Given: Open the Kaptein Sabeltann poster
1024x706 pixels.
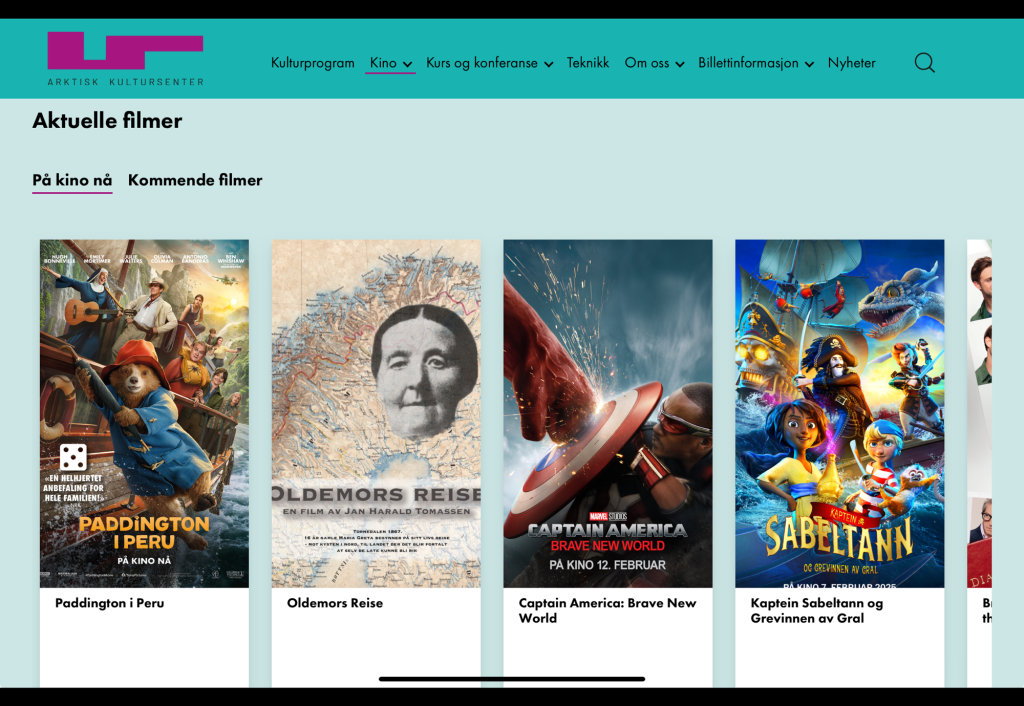Looking at the screenshot, I should coord(839,413).
